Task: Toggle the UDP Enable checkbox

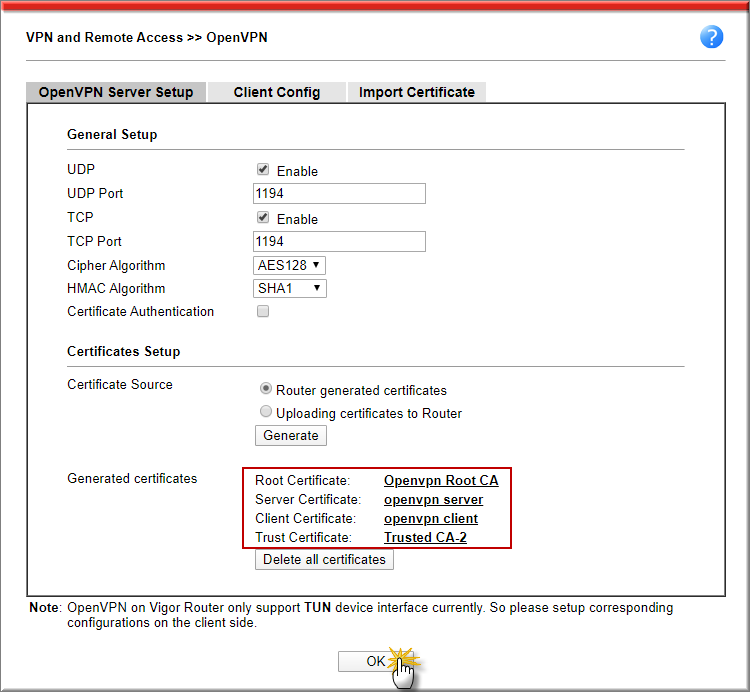Action: 263,169
